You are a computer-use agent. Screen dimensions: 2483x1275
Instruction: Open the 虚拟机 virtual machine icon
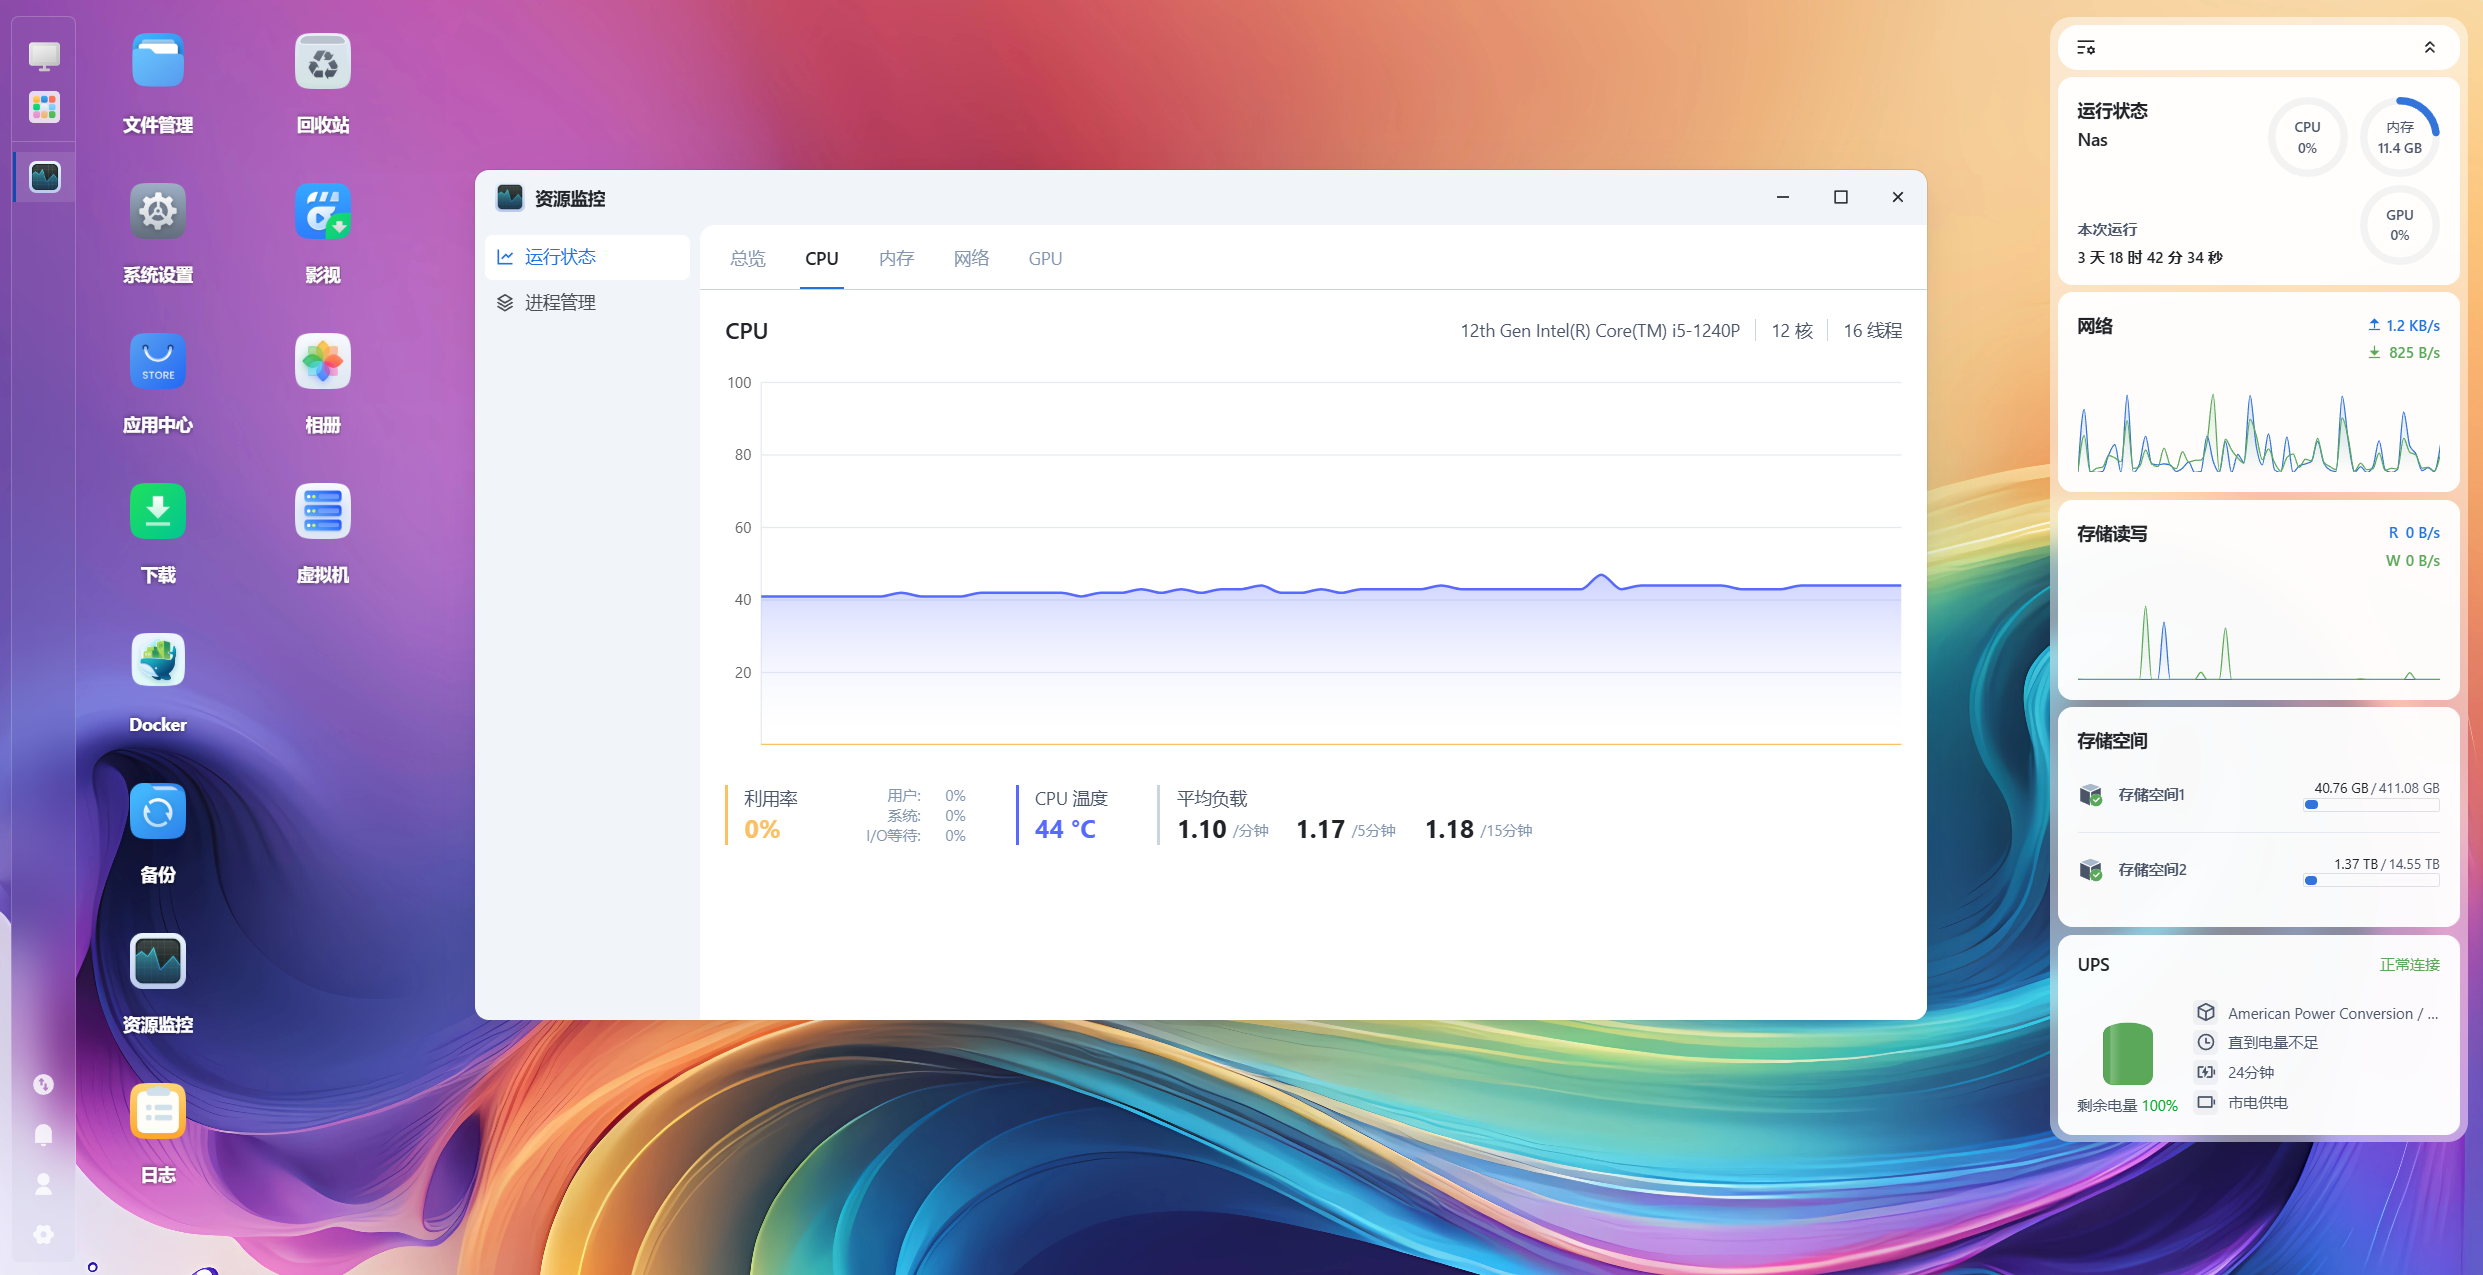pyautogui.click(x=322, y=511)
